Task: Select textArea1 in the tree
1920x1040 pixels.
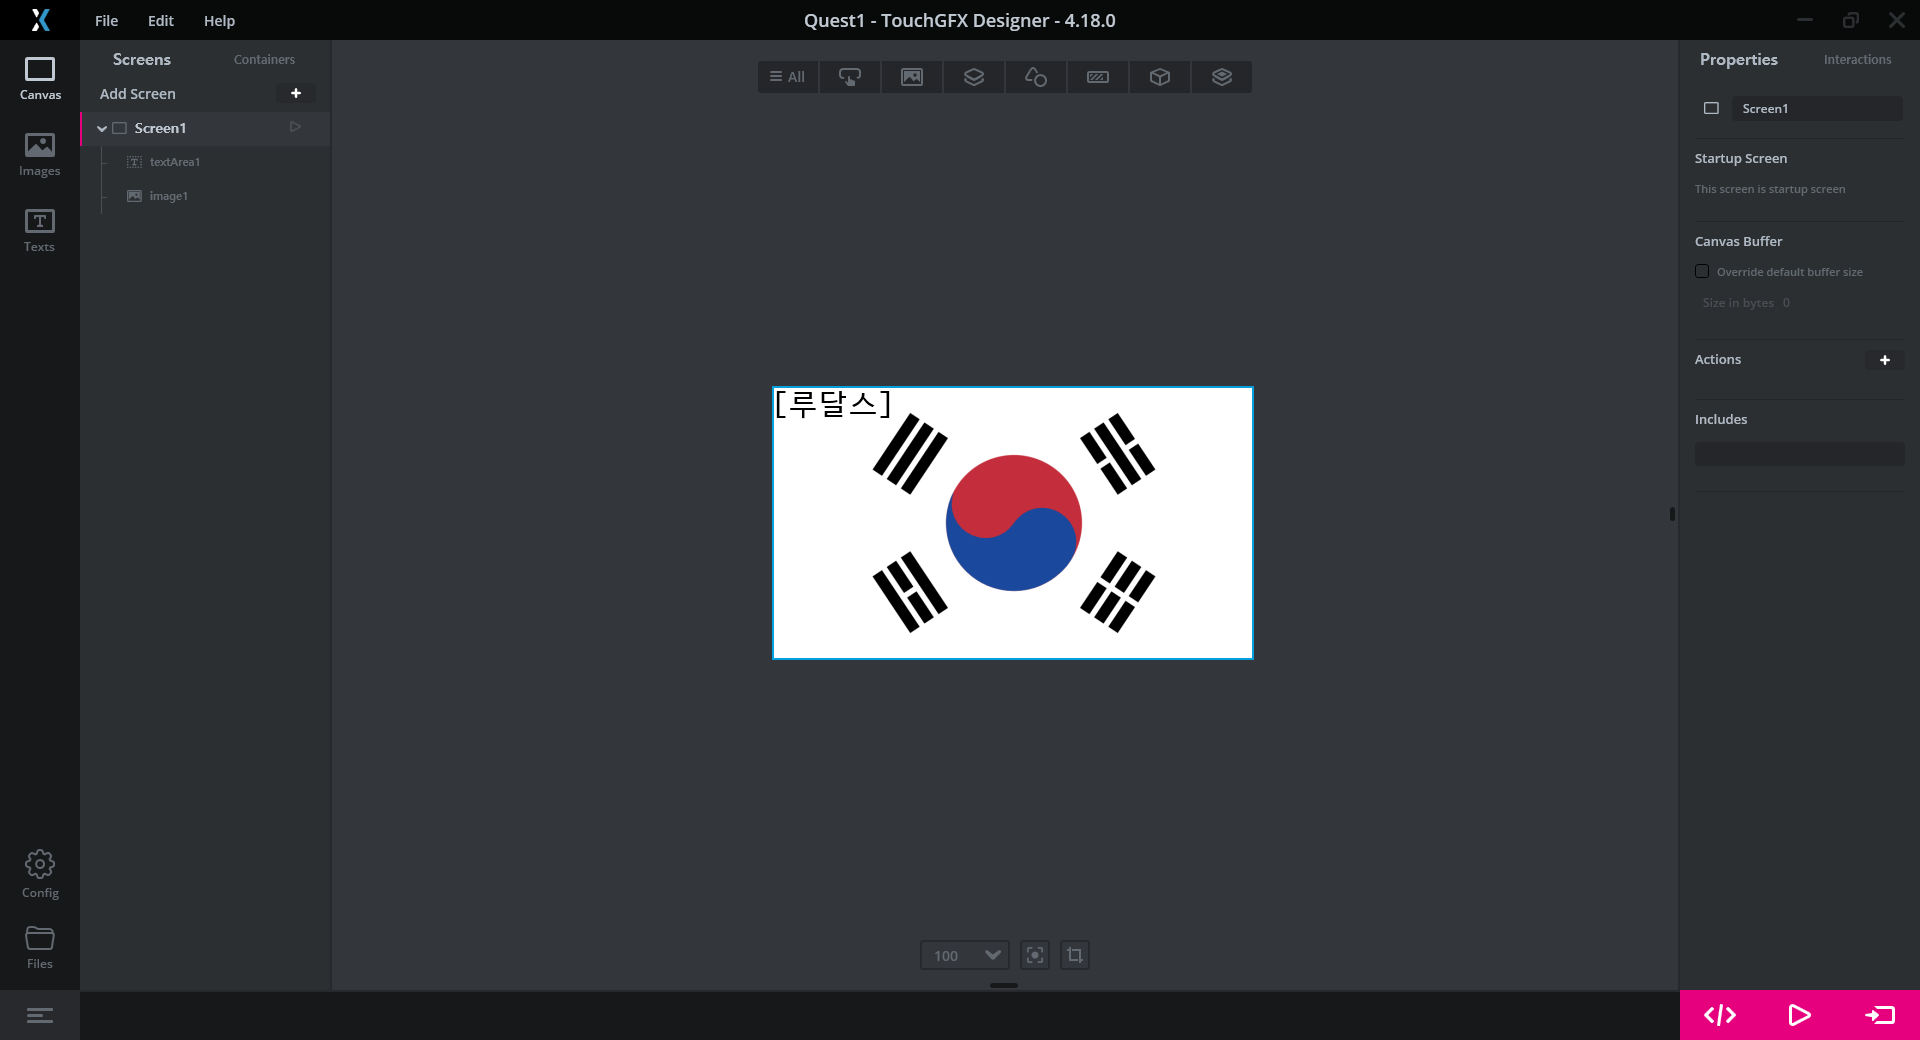Action: [175, 162]
